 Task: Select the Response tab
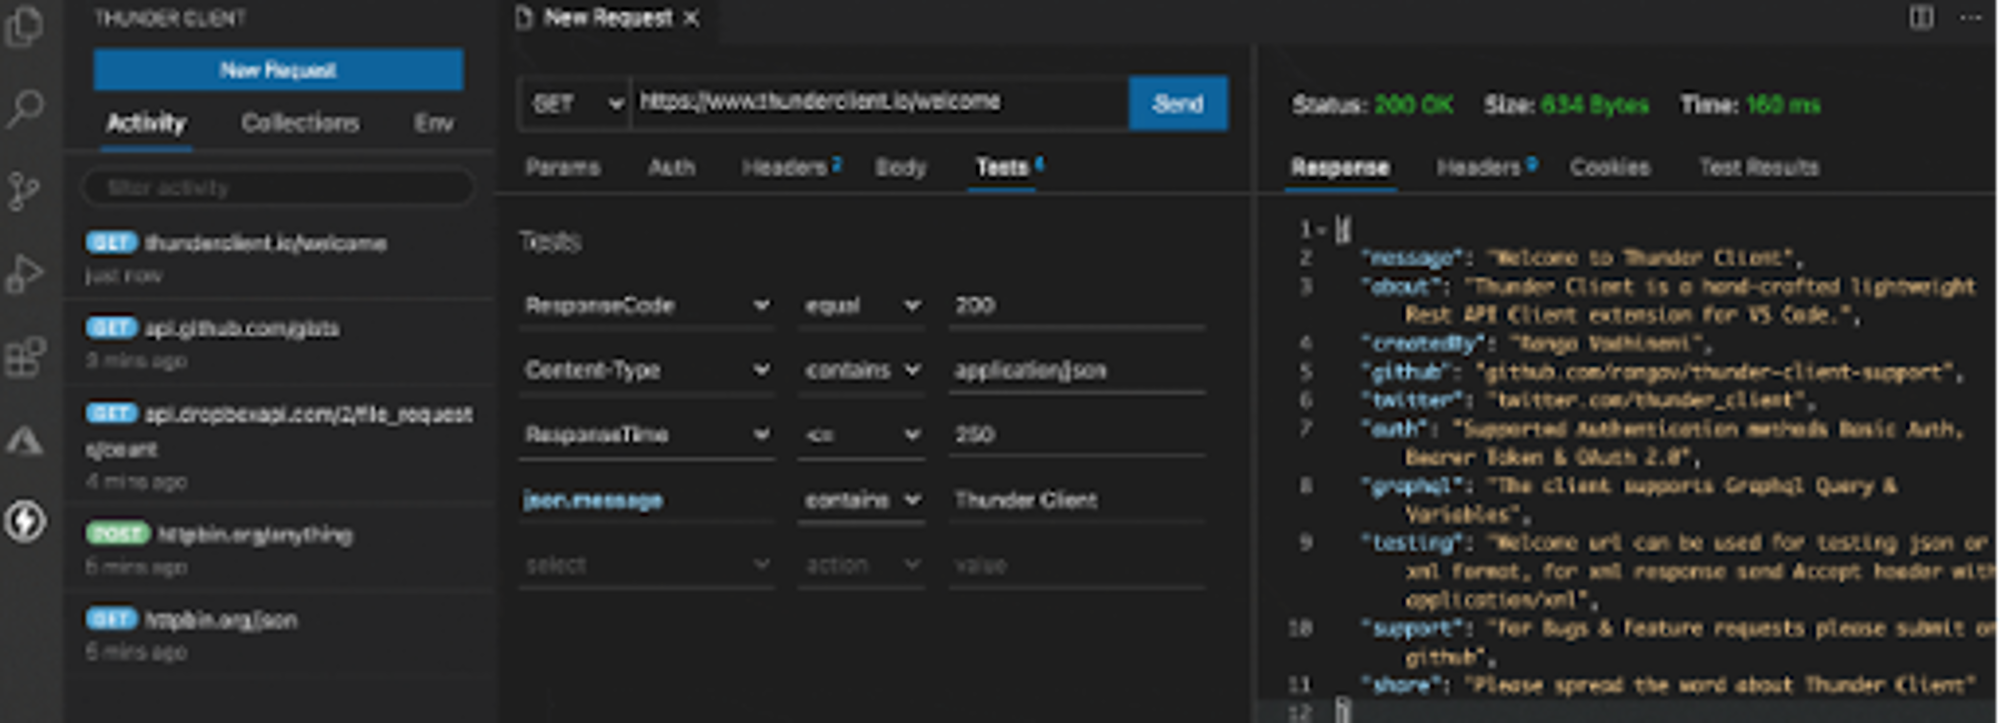1340,168
